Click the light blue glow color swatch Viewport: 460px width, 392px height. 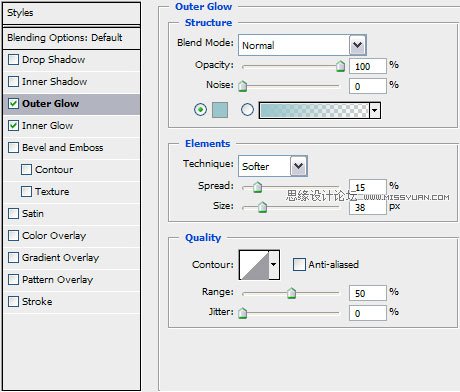[220, 110]
